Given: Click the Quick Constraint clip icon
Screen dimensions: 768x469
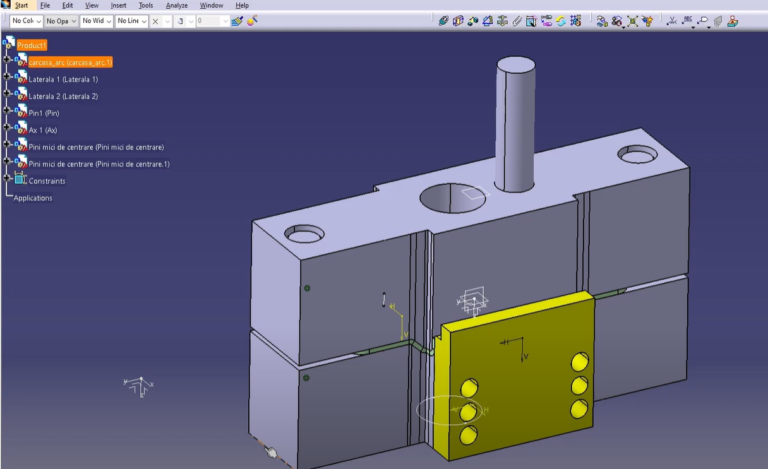Looking at the screenshot, I should point(517,20).
